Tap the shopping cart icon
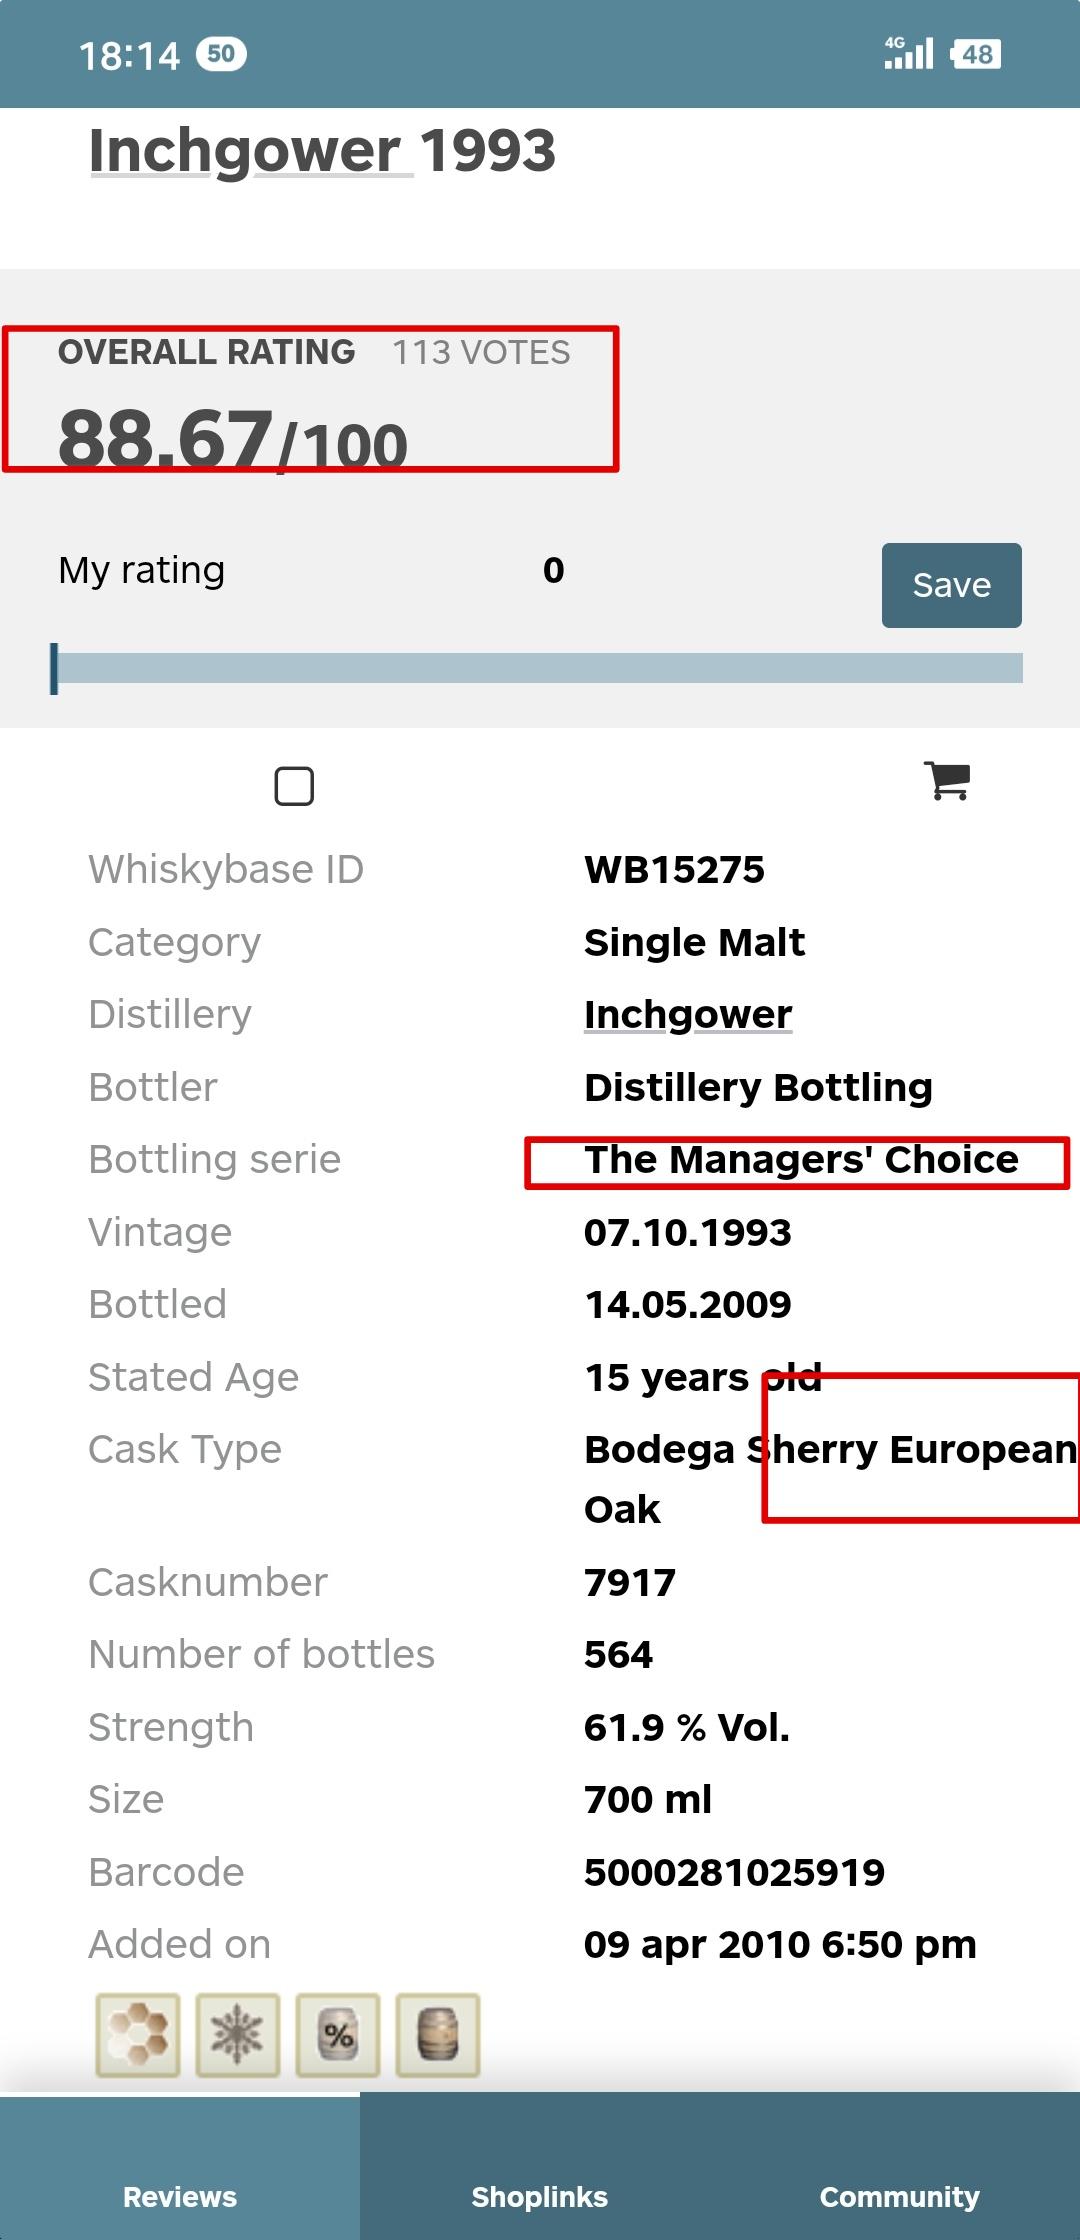This screenshot has width=1080, height=2240. 947,781
